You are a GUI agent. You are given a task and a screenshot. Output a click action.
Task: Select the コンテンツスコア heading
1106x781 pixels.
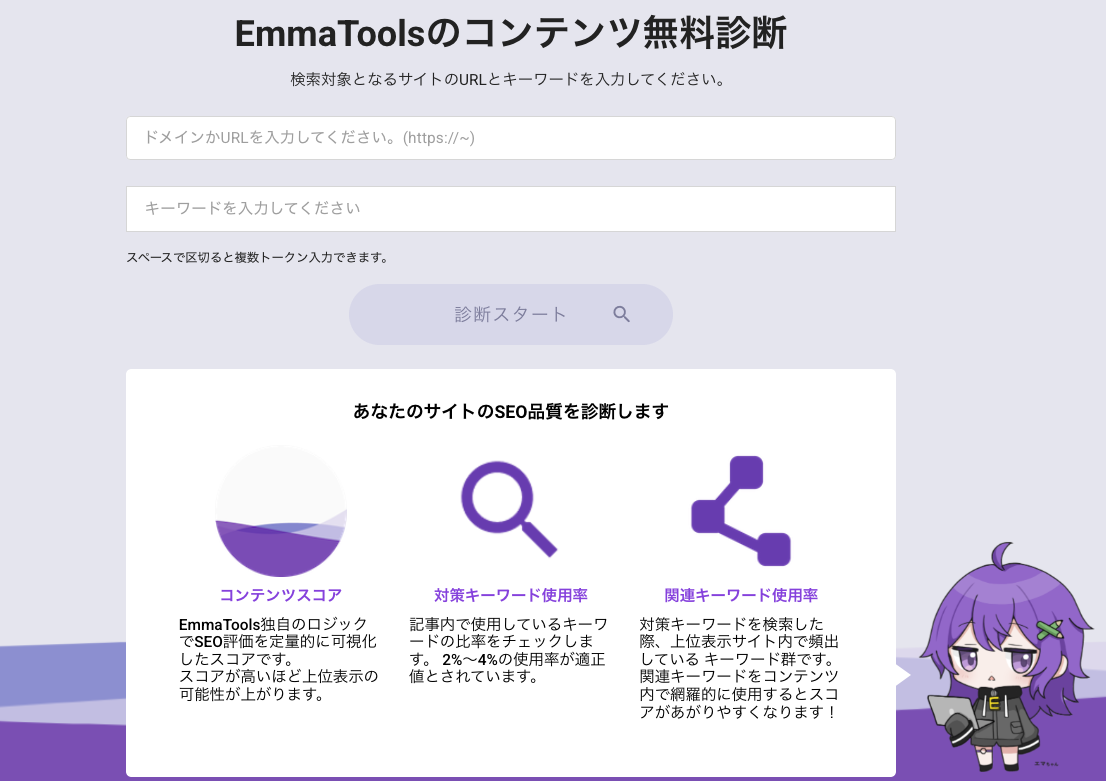pyautogui.click(x=281, y=595)
